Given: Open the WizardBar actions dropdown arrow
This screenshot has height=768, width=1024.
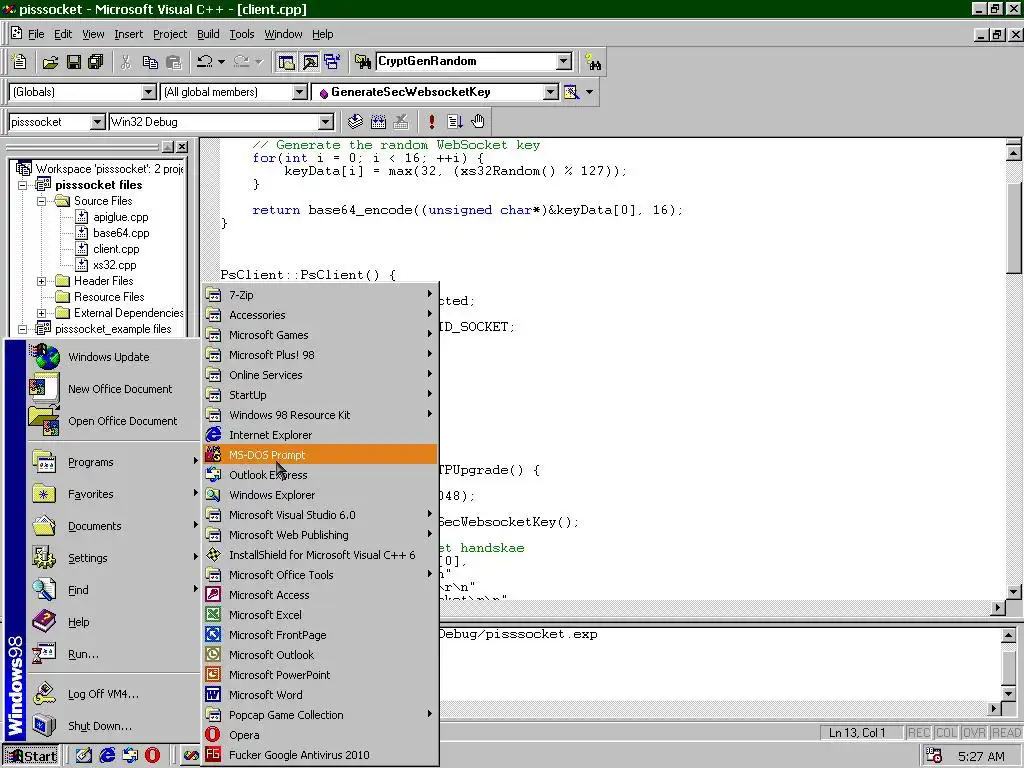Looking at the screenshot, I should (590, 92).
